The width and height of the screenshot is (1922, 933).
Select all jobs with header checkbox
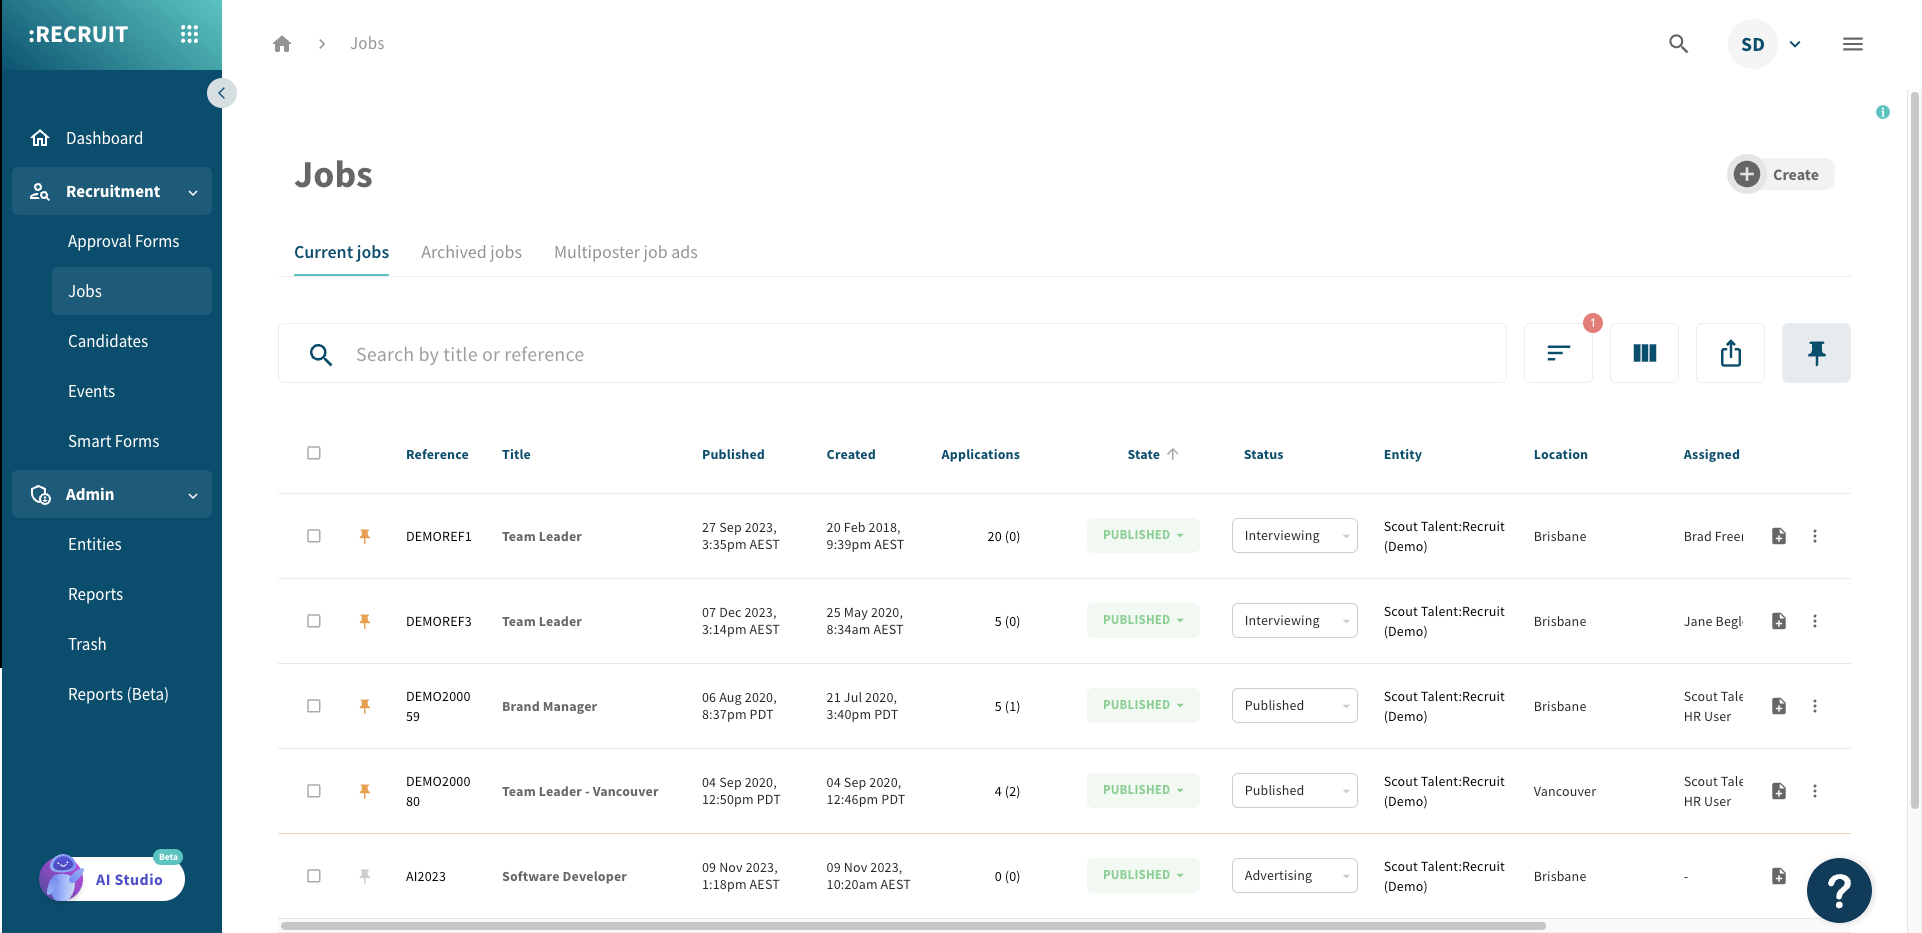314,453
